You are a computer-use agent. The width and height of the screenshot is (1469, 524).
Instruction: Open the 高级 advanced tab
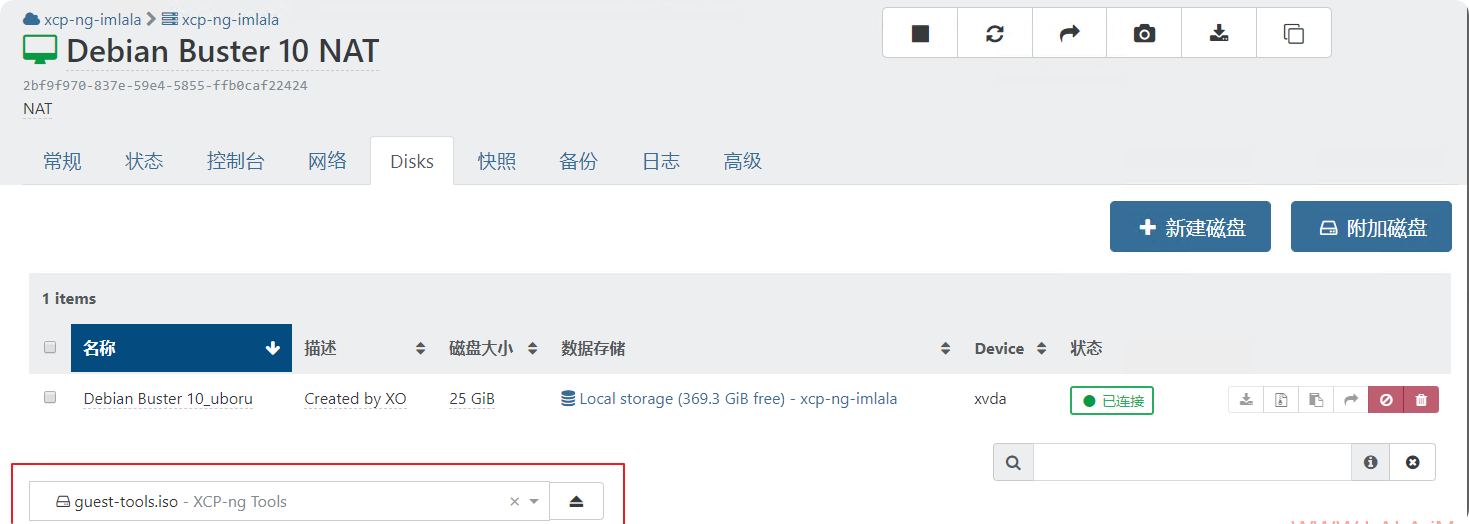[x=743, y=161]
